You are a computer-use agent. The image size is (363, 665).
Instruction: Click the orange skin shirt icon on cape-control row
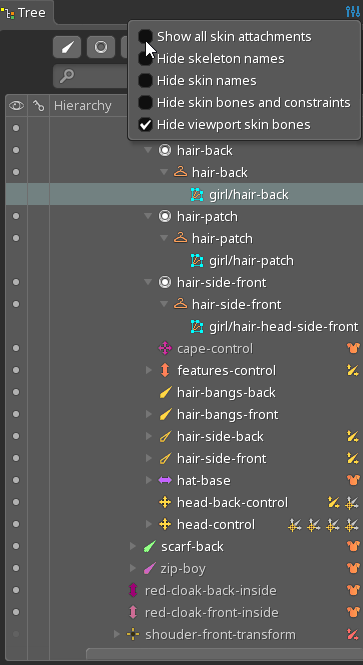tap(353, 349)
